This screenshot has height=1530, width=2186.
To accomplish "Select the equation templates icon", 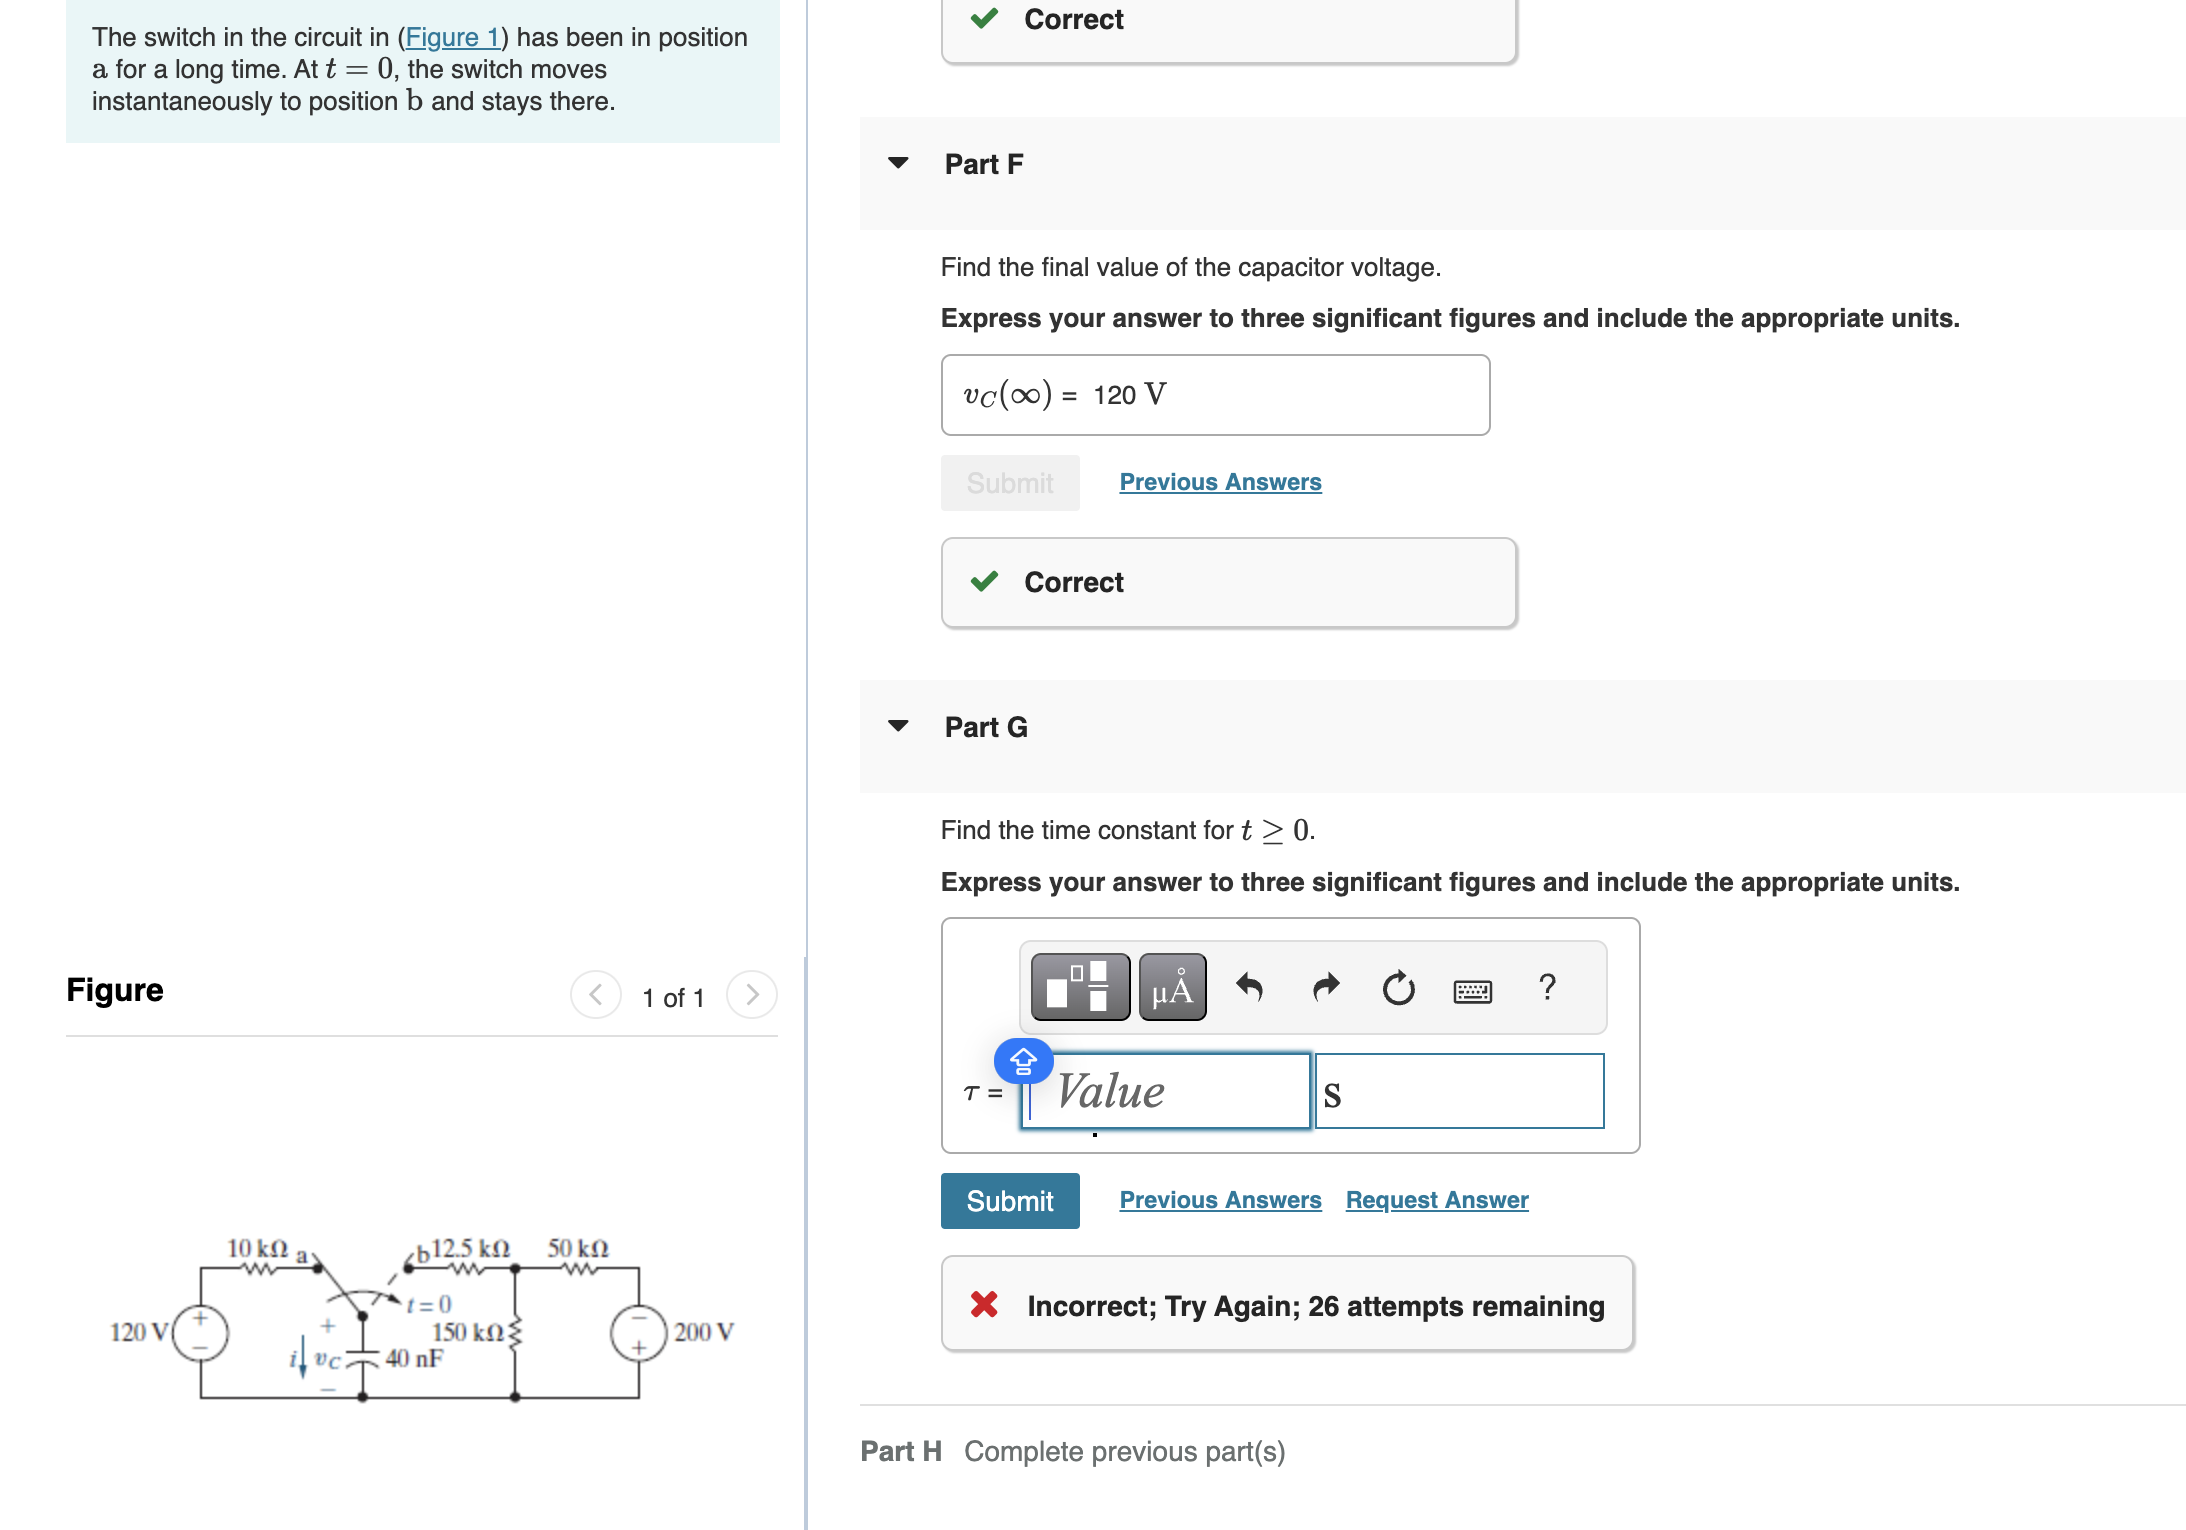I will tap(1078, 987).
